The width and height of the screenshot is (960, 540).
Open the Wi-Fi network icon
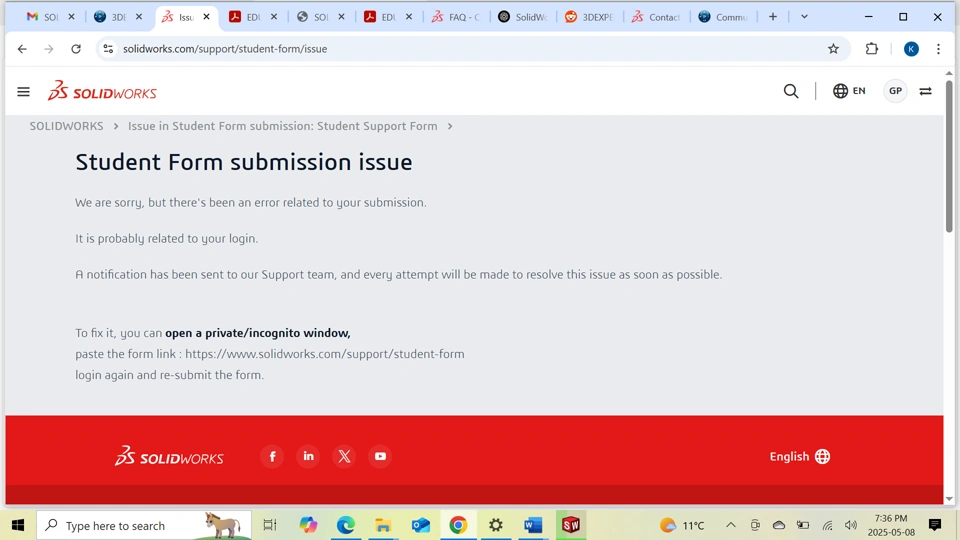coord(827,525)
